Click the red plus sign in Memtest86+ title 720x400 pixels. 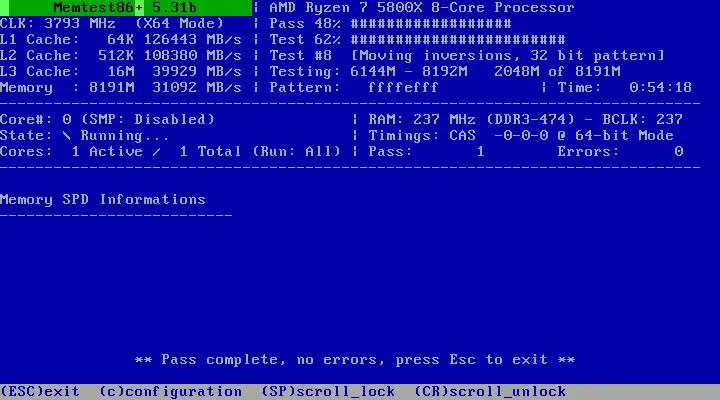pos(139,8)
